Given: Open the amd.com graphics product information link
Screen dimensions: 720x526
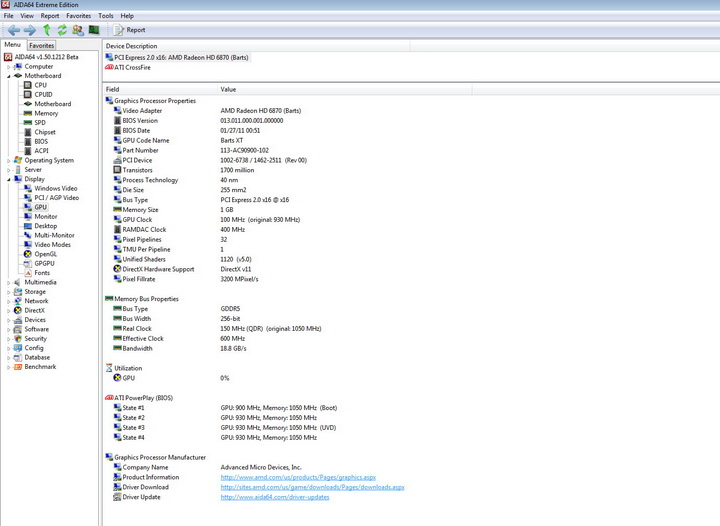Looking at the screenshot, I should point(298,477).
